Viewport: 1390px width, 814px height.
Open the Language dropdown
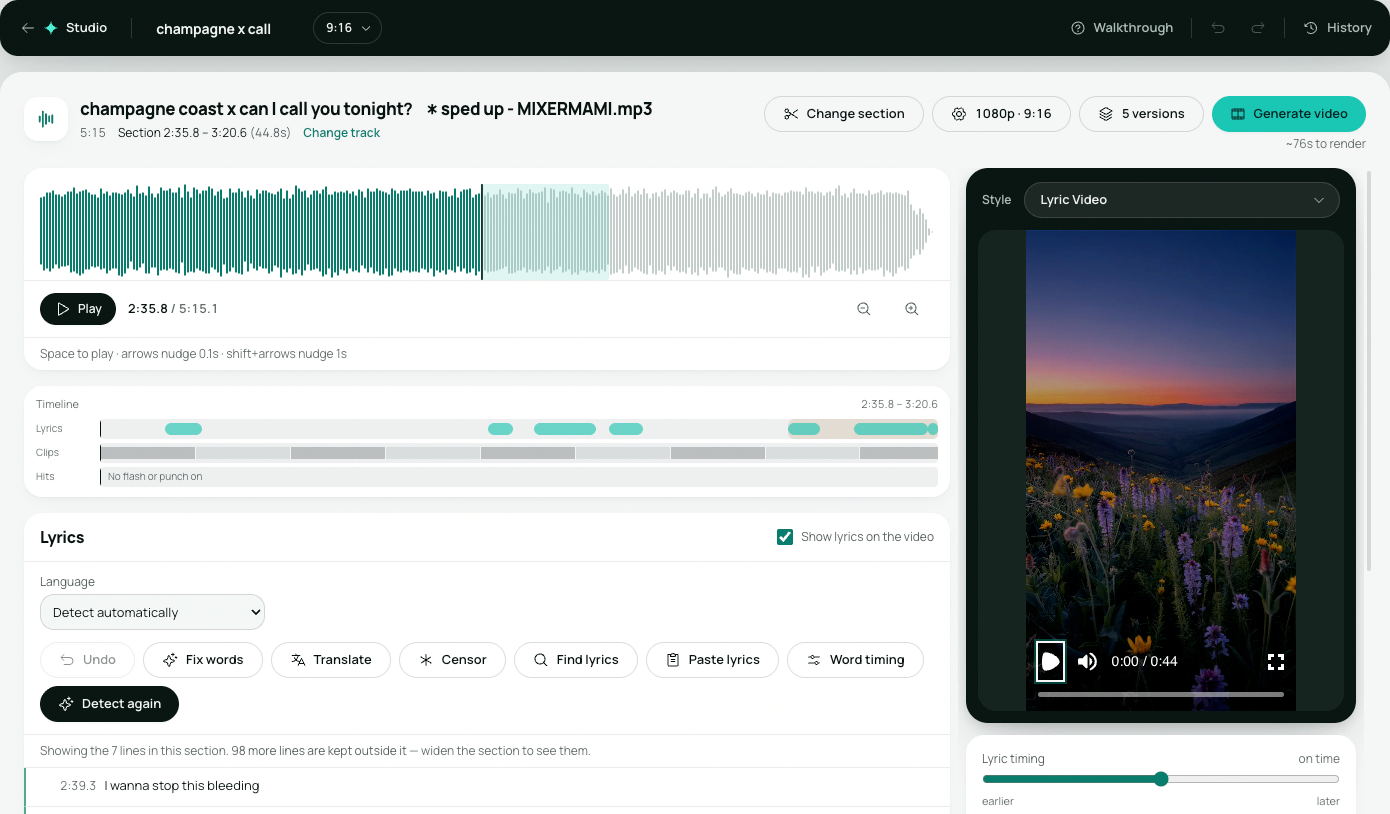click(x=152, y=612)
